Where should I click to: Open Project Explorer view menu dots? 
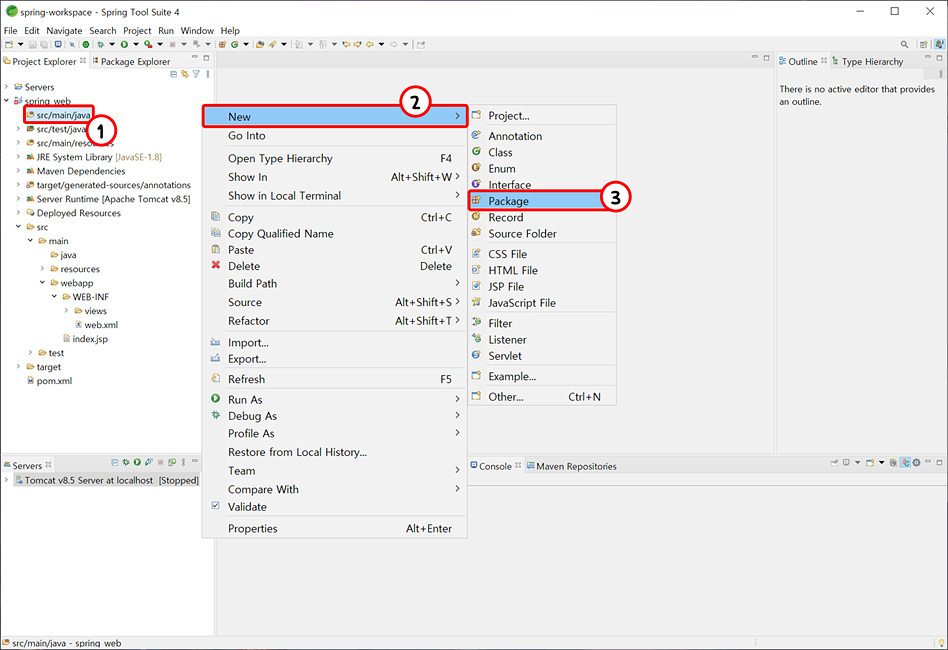tap(207, 74)
